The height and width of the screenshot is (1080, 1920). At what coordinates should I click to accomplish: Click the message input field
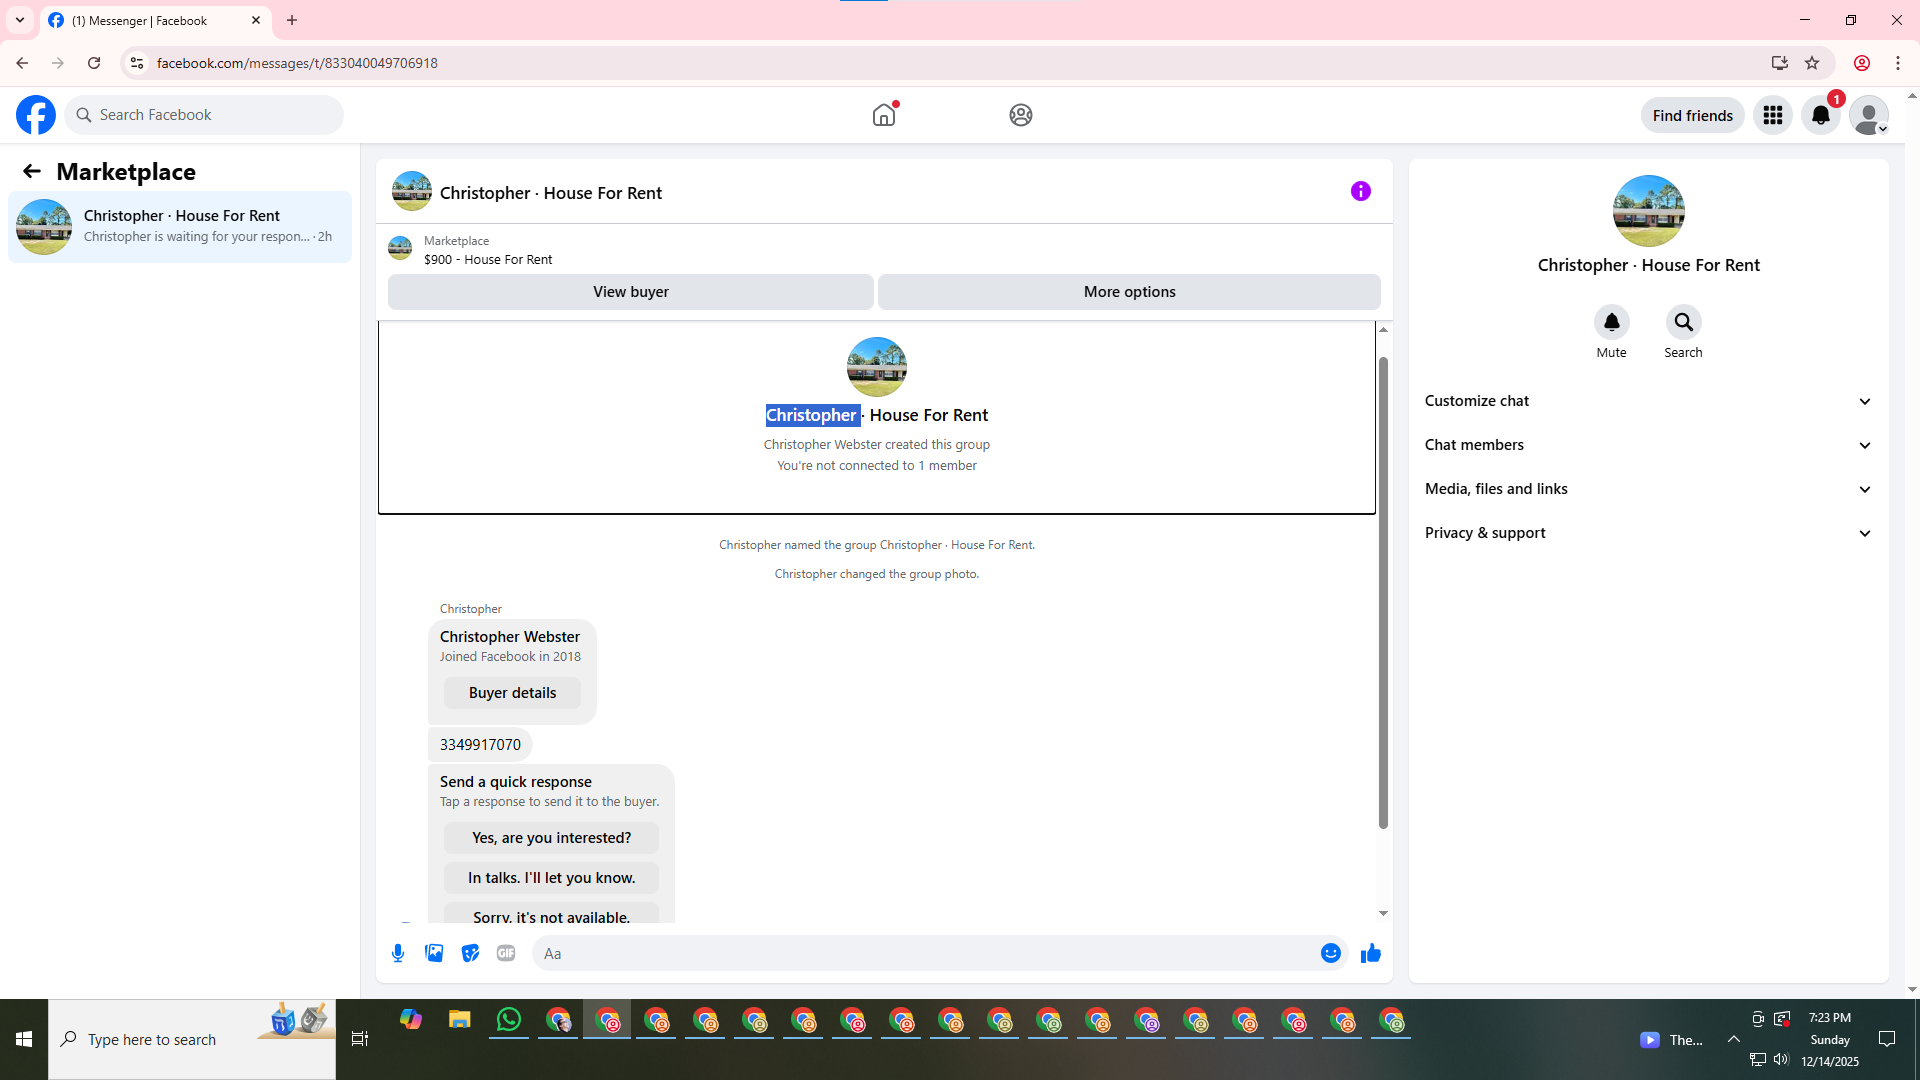(x=925, y=953)
